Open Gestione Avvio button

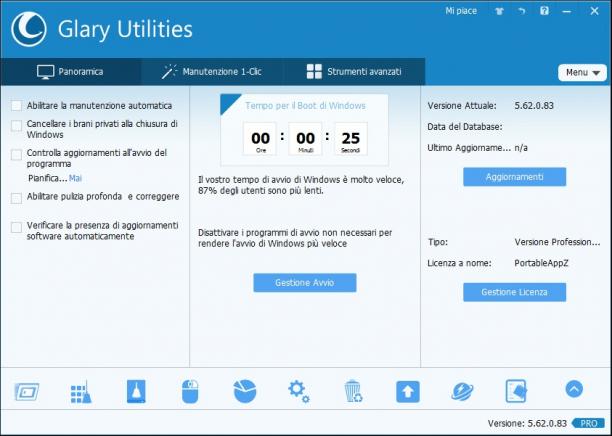point(304,283)
